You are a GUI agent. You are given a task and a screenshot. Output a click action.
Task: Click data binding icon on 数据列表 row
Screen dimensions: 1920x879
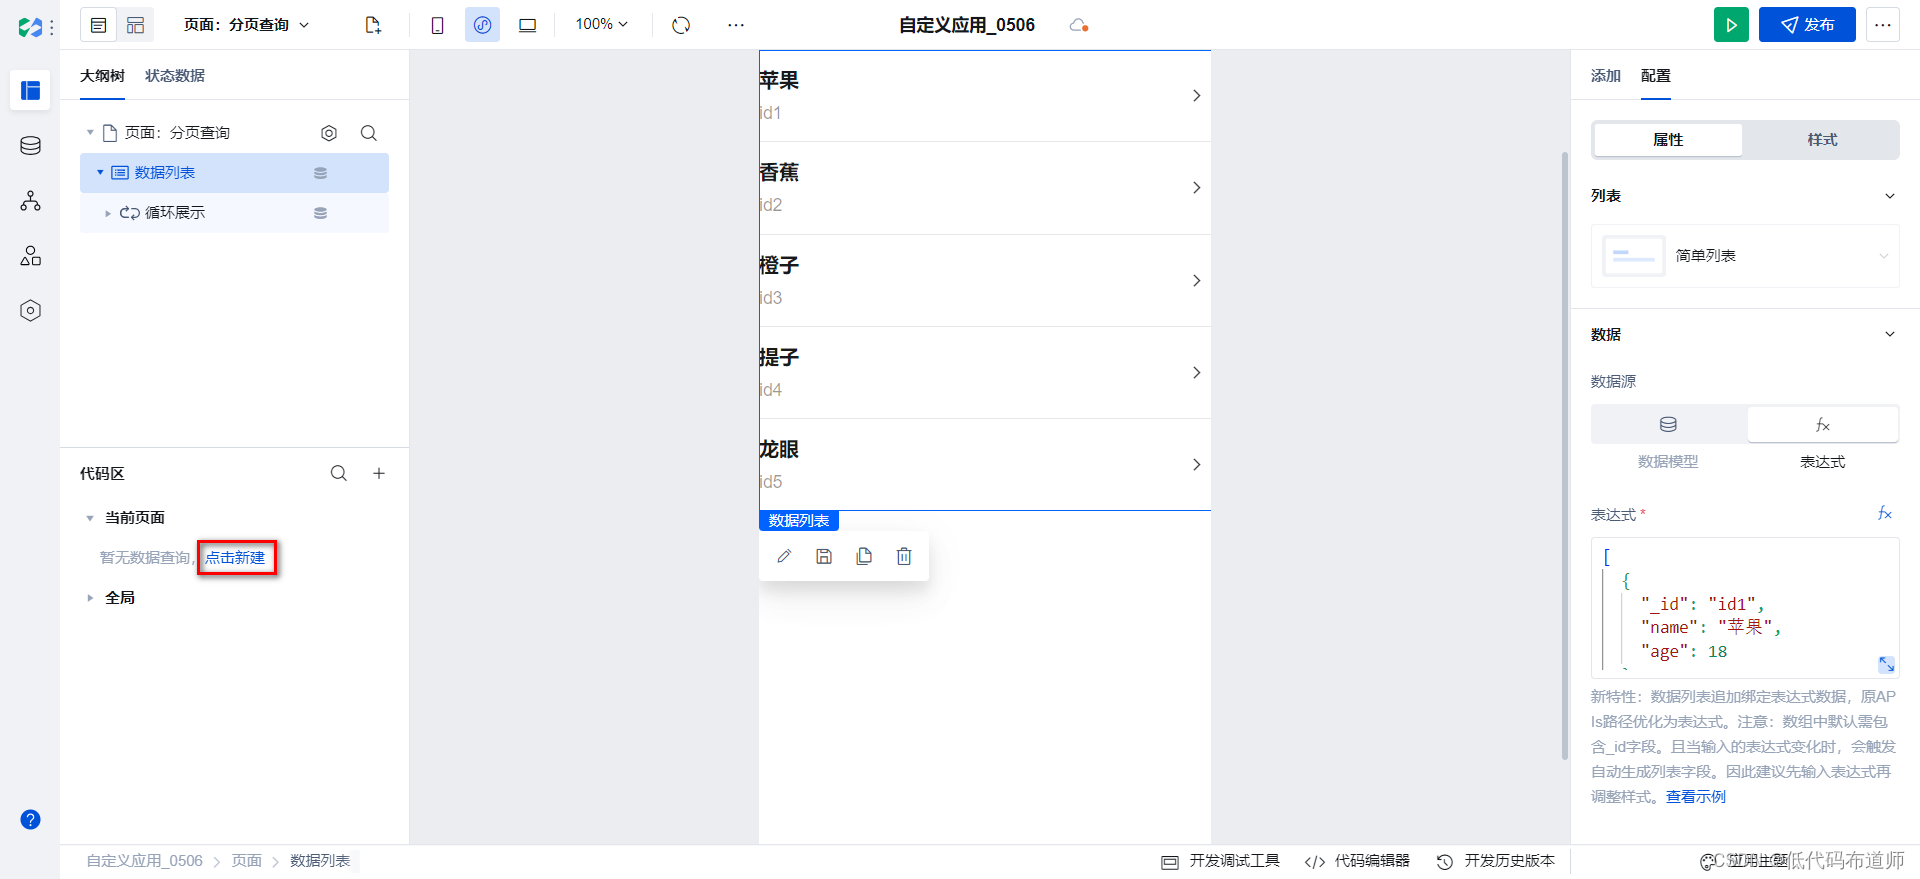321,173
